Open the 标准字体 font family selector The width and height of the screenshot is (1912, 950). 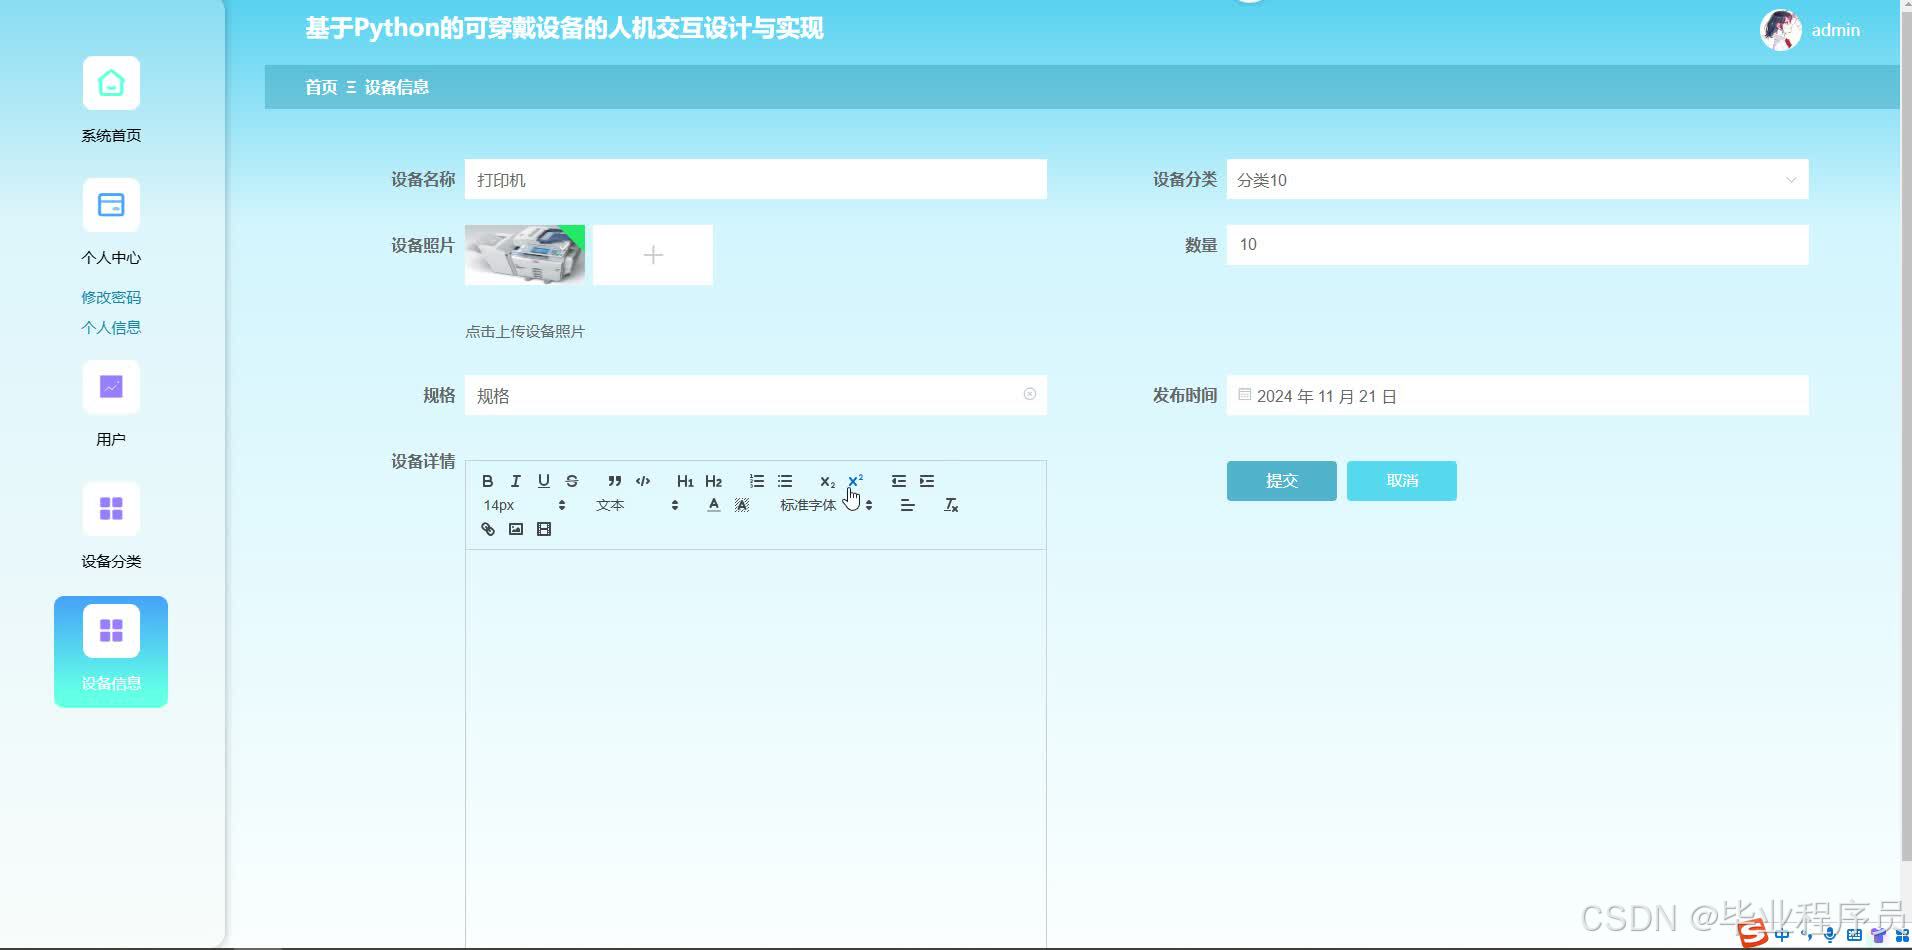(810, 505)
